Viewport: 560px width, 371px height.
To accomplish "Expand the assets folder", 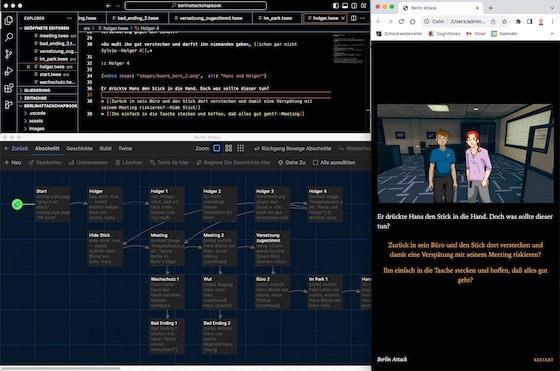I will point(36,121).
